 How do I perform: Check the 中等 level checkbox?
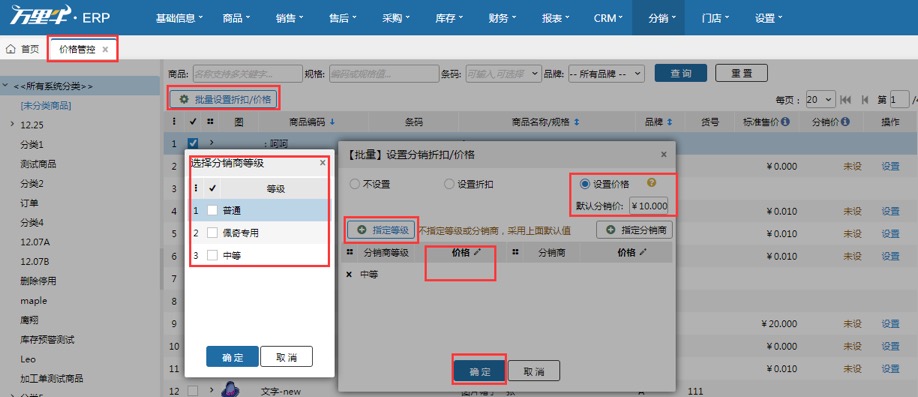point(212,255)
